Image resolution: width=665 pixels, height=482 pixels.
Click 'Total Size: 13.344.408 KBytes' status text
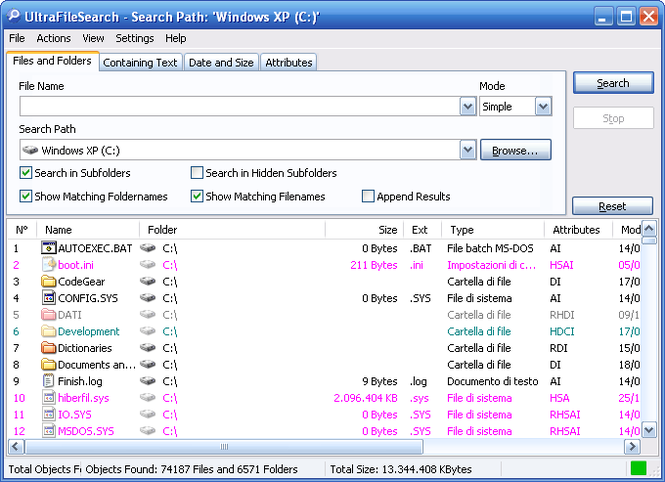tap(401, 469)
